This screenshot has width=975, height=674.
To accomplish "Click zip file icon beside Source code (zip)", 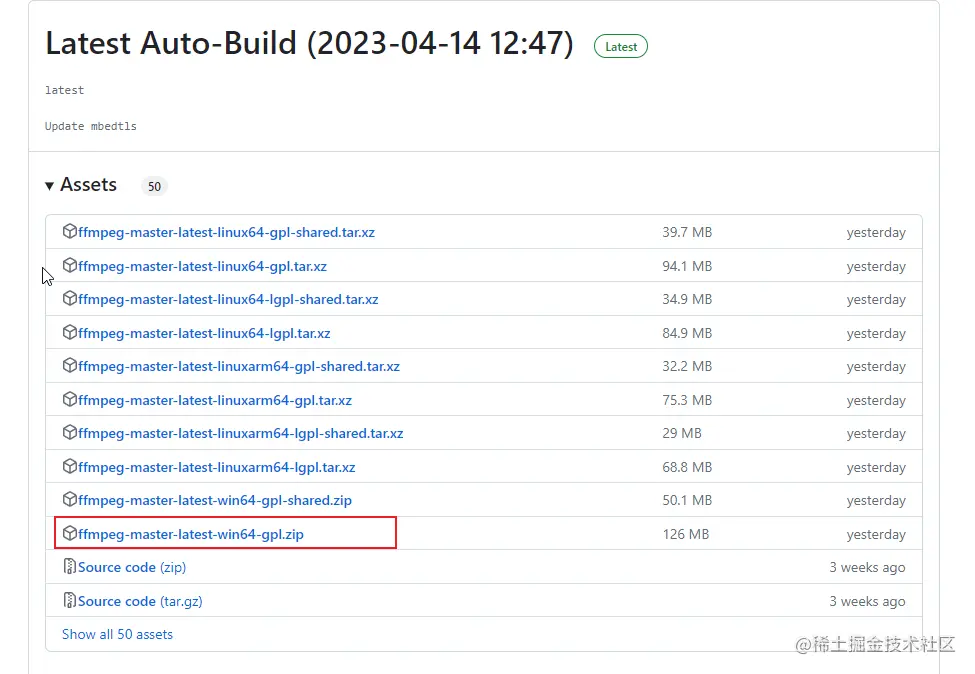I will (70, 566).
